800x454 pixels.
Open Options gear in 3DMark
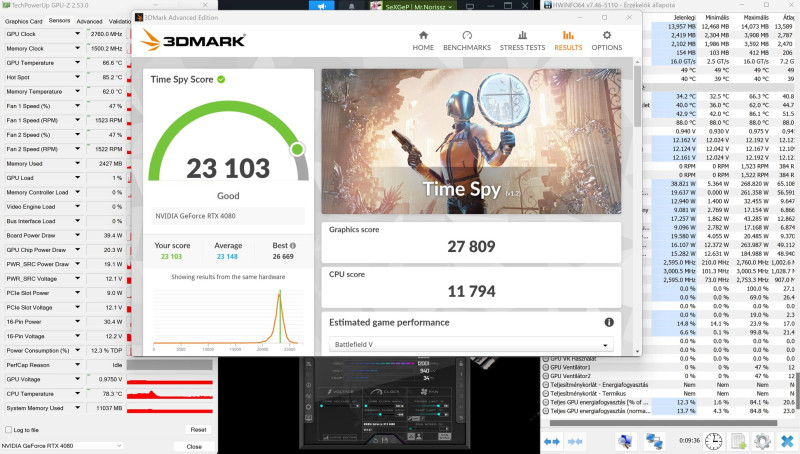[x=607, y=41]
